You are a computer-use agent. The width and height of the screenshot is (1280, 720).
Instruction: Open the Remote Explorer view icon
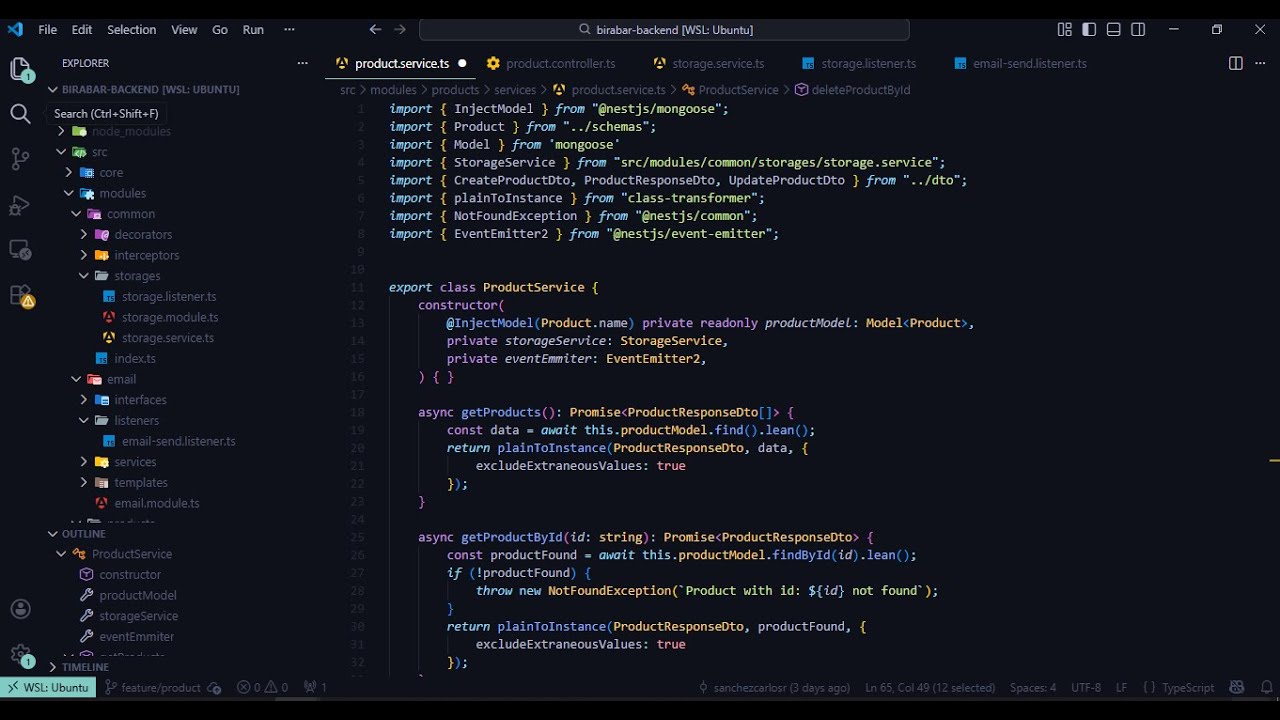tap(20, 250)
